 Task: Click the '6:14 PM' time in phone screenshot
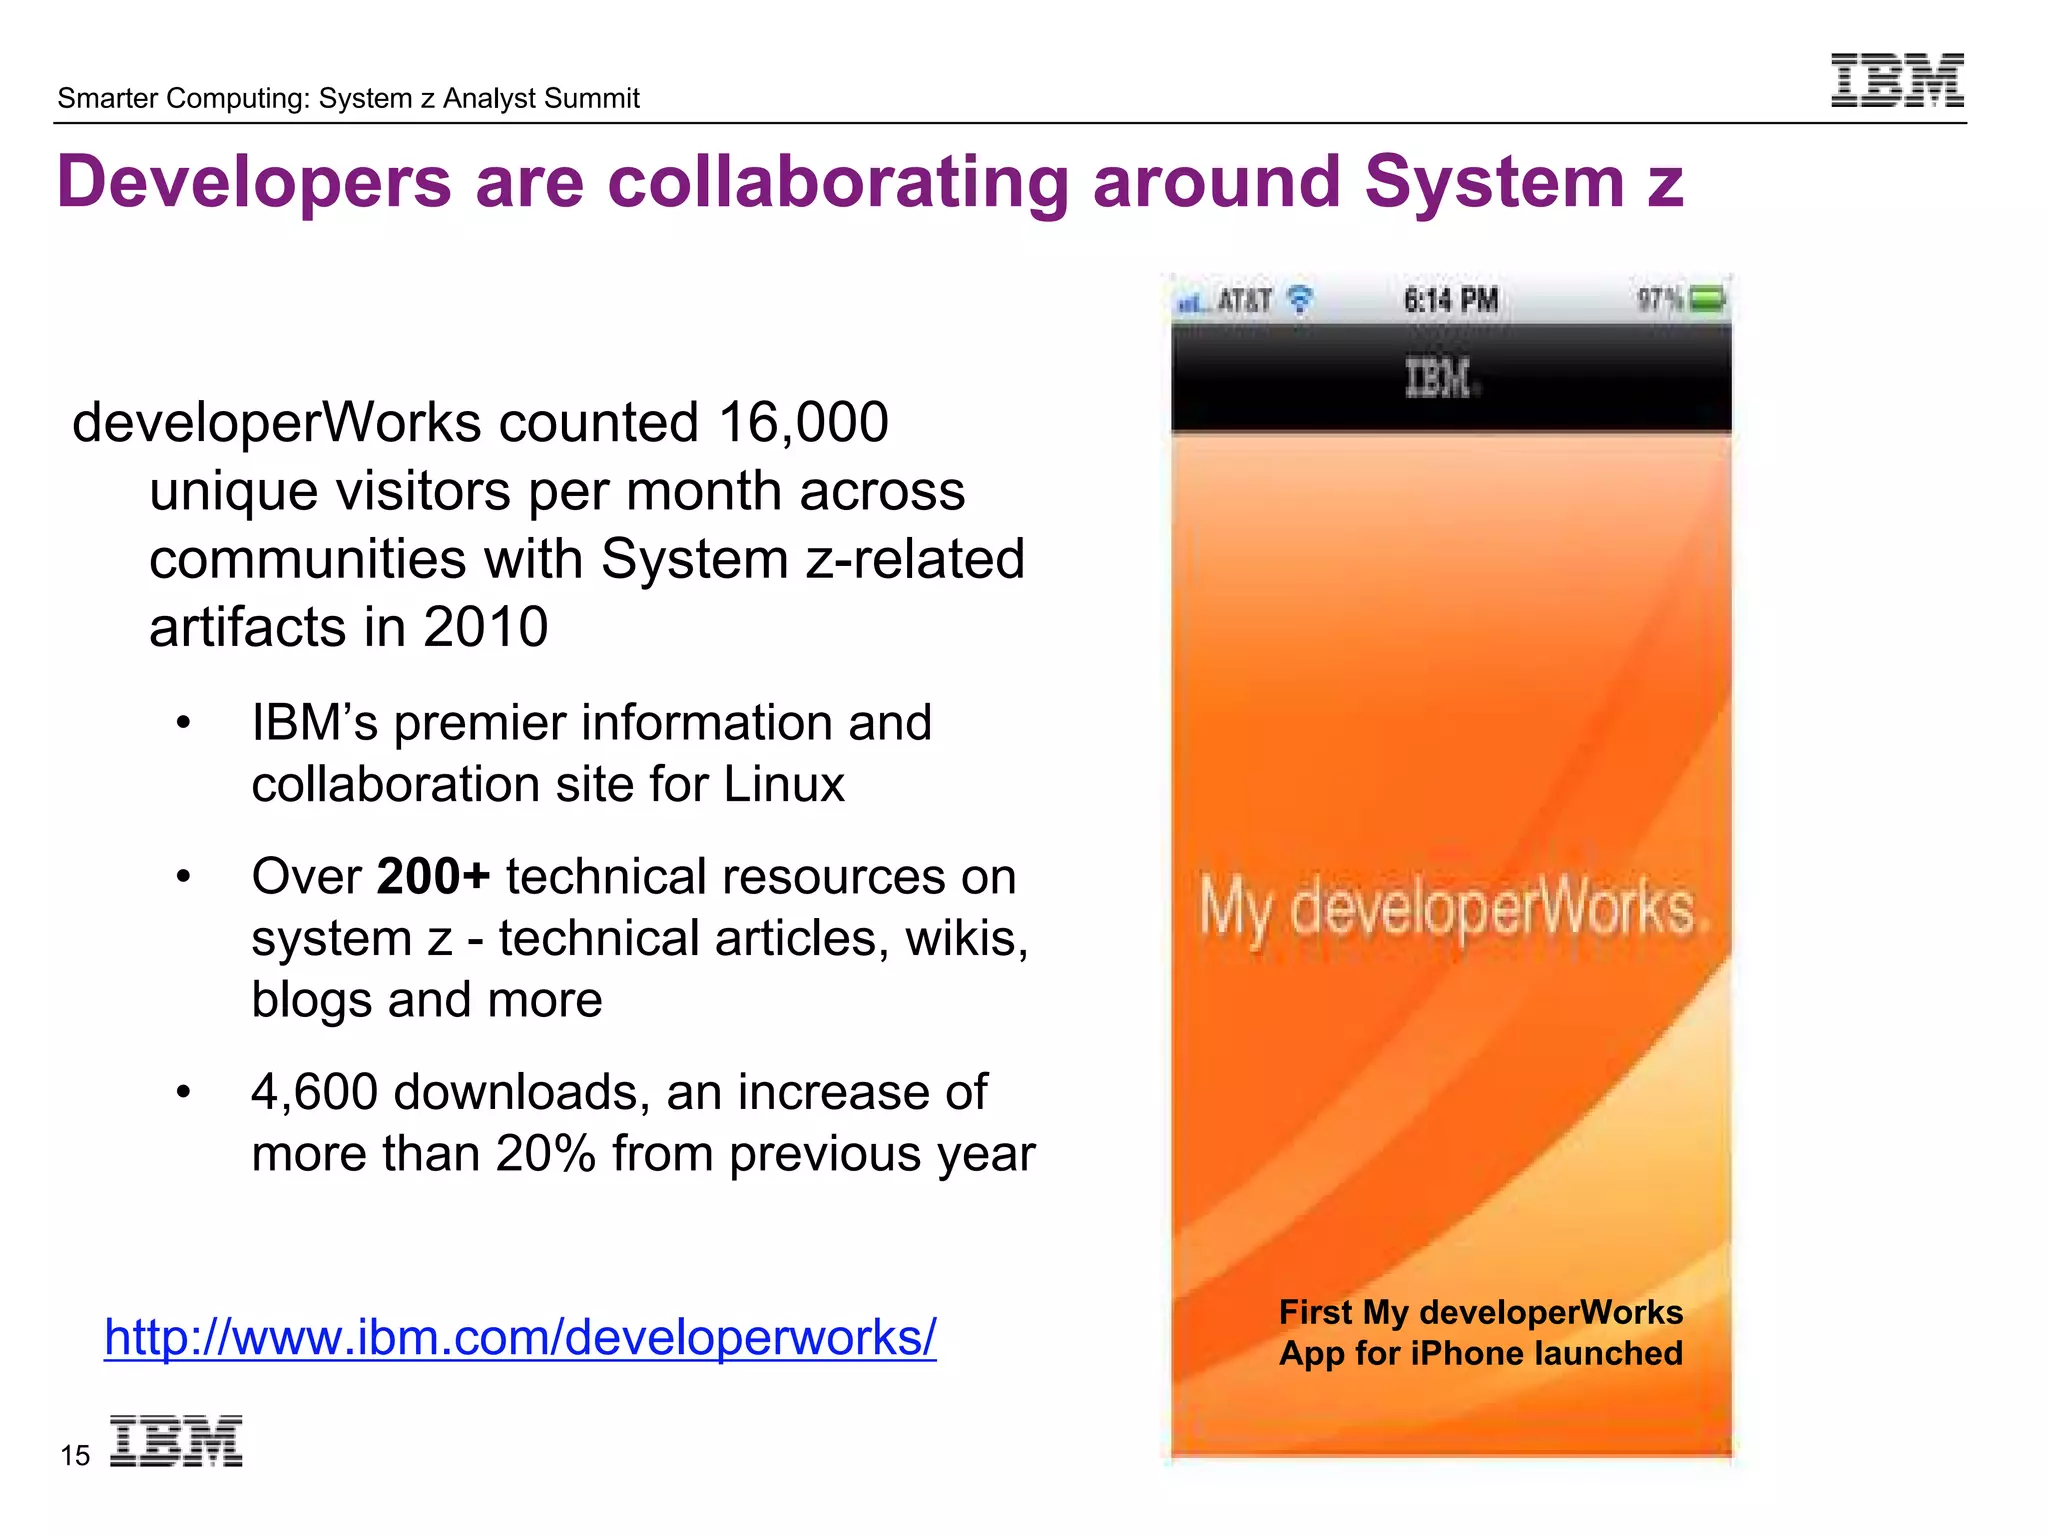[x=1450, y=300]
